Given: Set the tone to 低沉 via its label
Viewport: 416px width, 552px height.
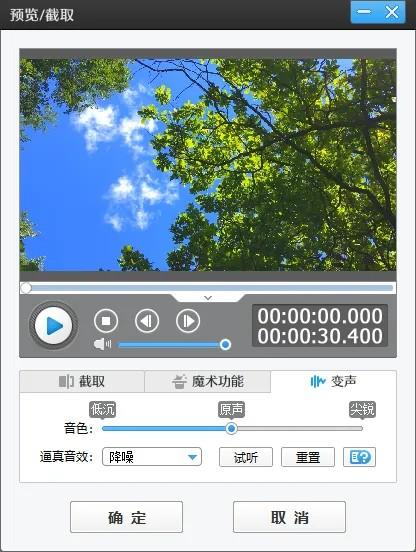Looking at the screenshot, I should [102, 409].
